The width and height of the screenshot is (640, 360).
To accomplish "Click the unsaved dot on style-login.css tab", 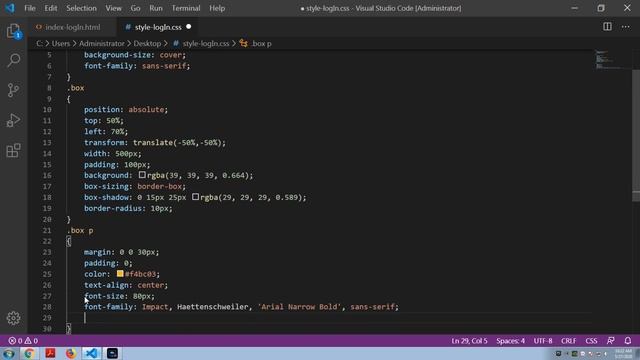I will pos(189,27).
